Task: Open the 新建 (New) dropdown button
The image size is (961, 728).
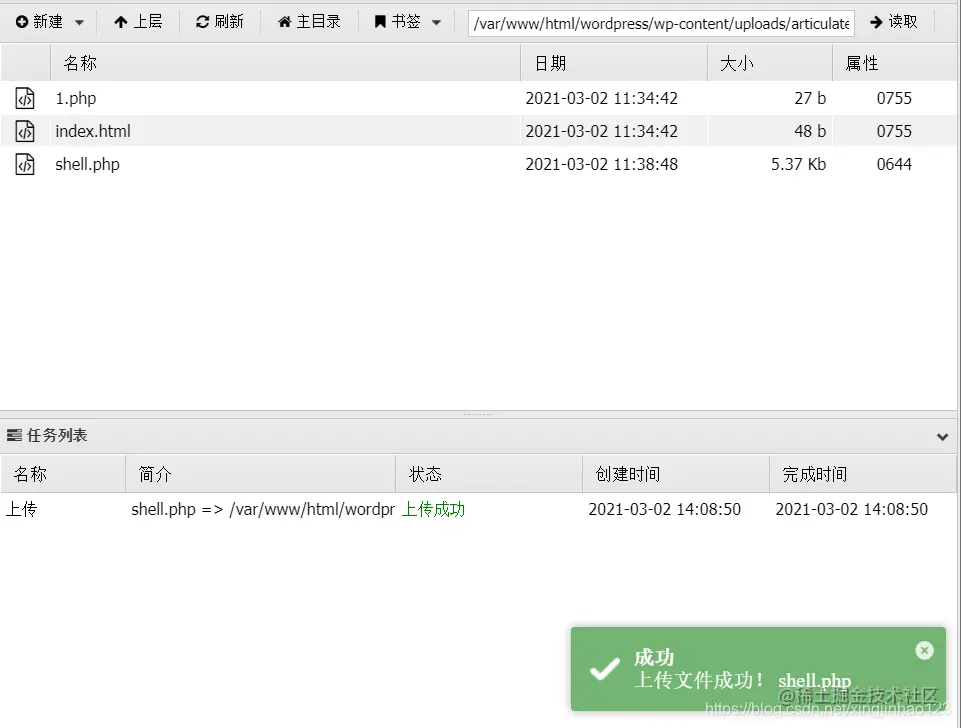Action: [50, 22]
